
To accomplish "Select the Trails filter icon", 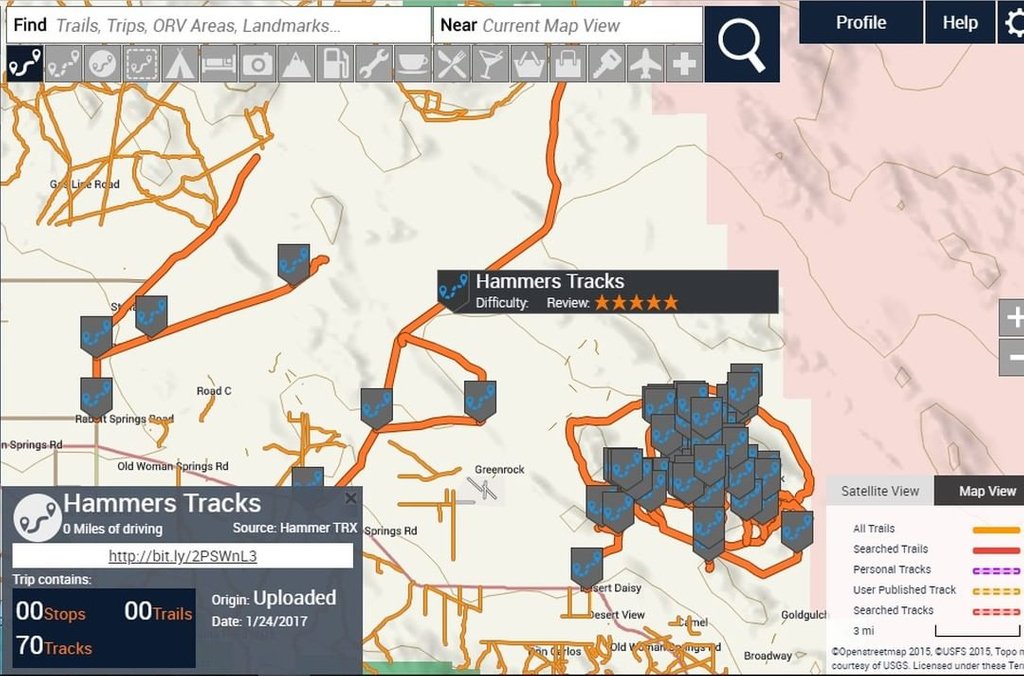I will [25, 64].
